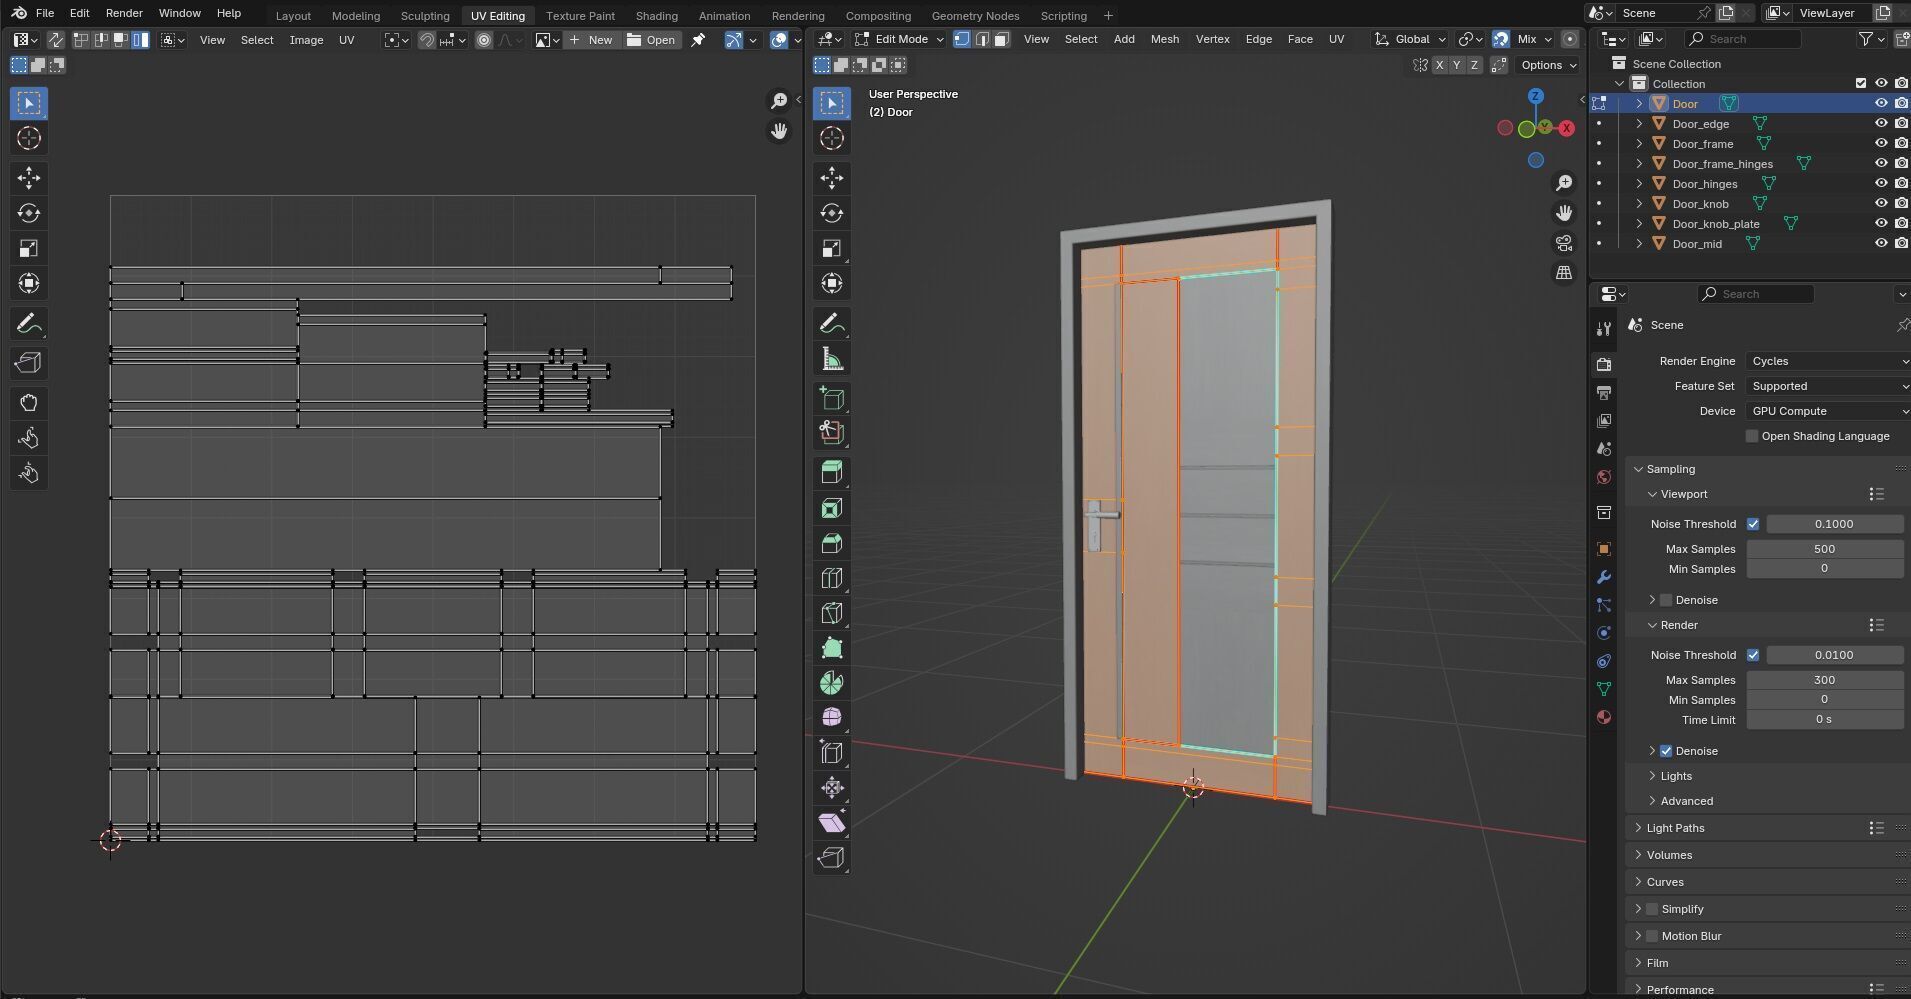The image size is (1911, 999).
Task: Hide the Door_knob object in viewport
Action: click(x=1880, y=204)
